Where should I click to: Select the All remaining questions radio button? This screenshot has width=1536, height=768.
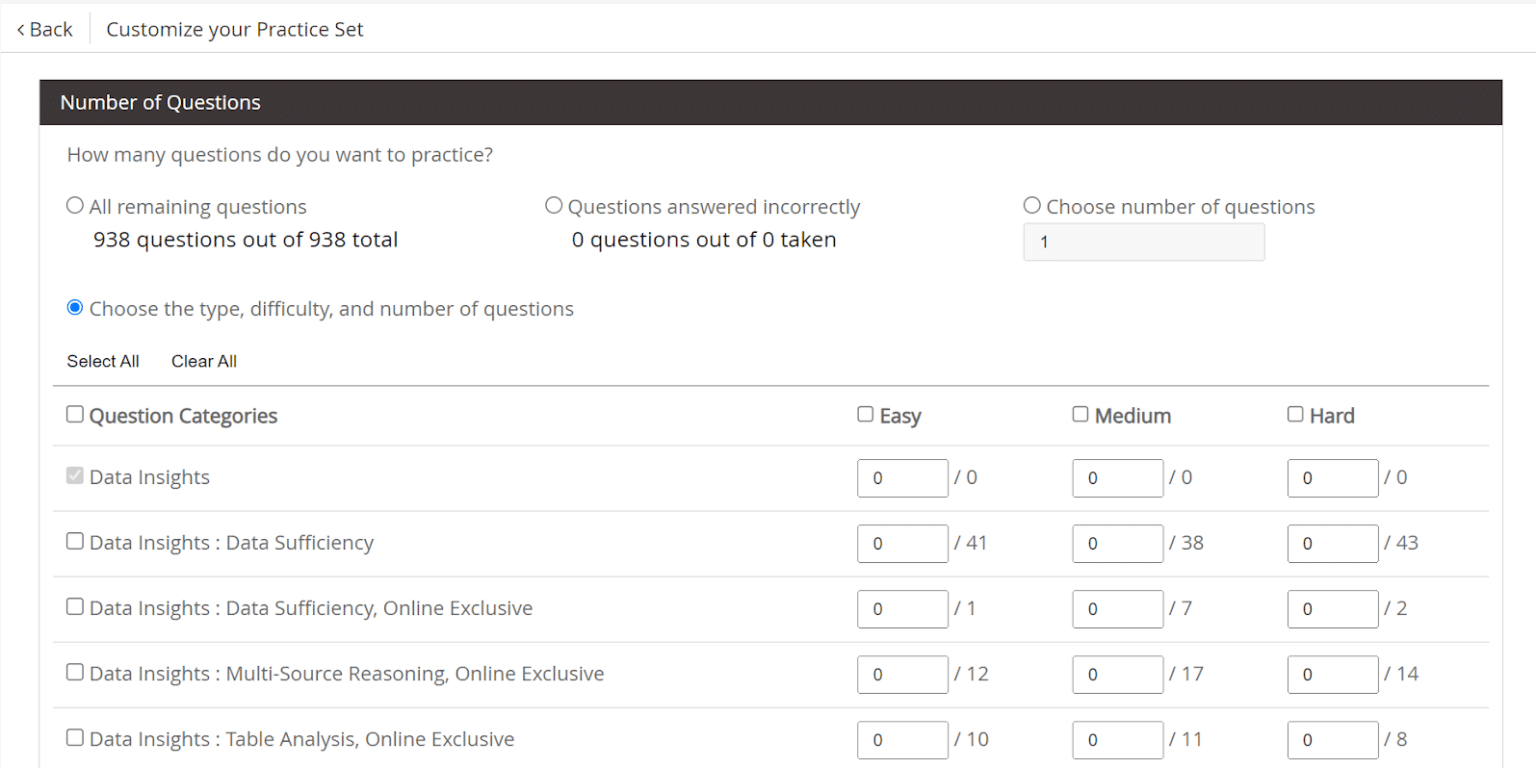(75, 206)
